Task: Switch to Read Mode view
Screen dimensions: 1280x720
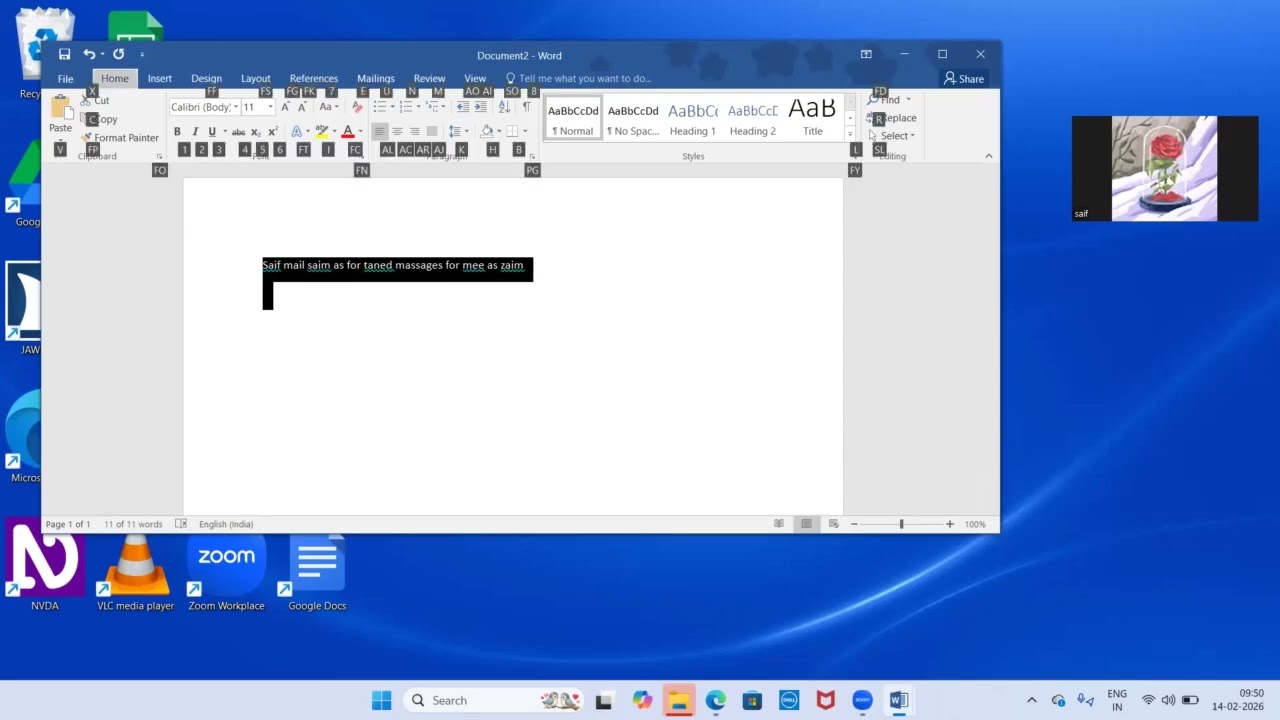Action: [x=779, y=524]
